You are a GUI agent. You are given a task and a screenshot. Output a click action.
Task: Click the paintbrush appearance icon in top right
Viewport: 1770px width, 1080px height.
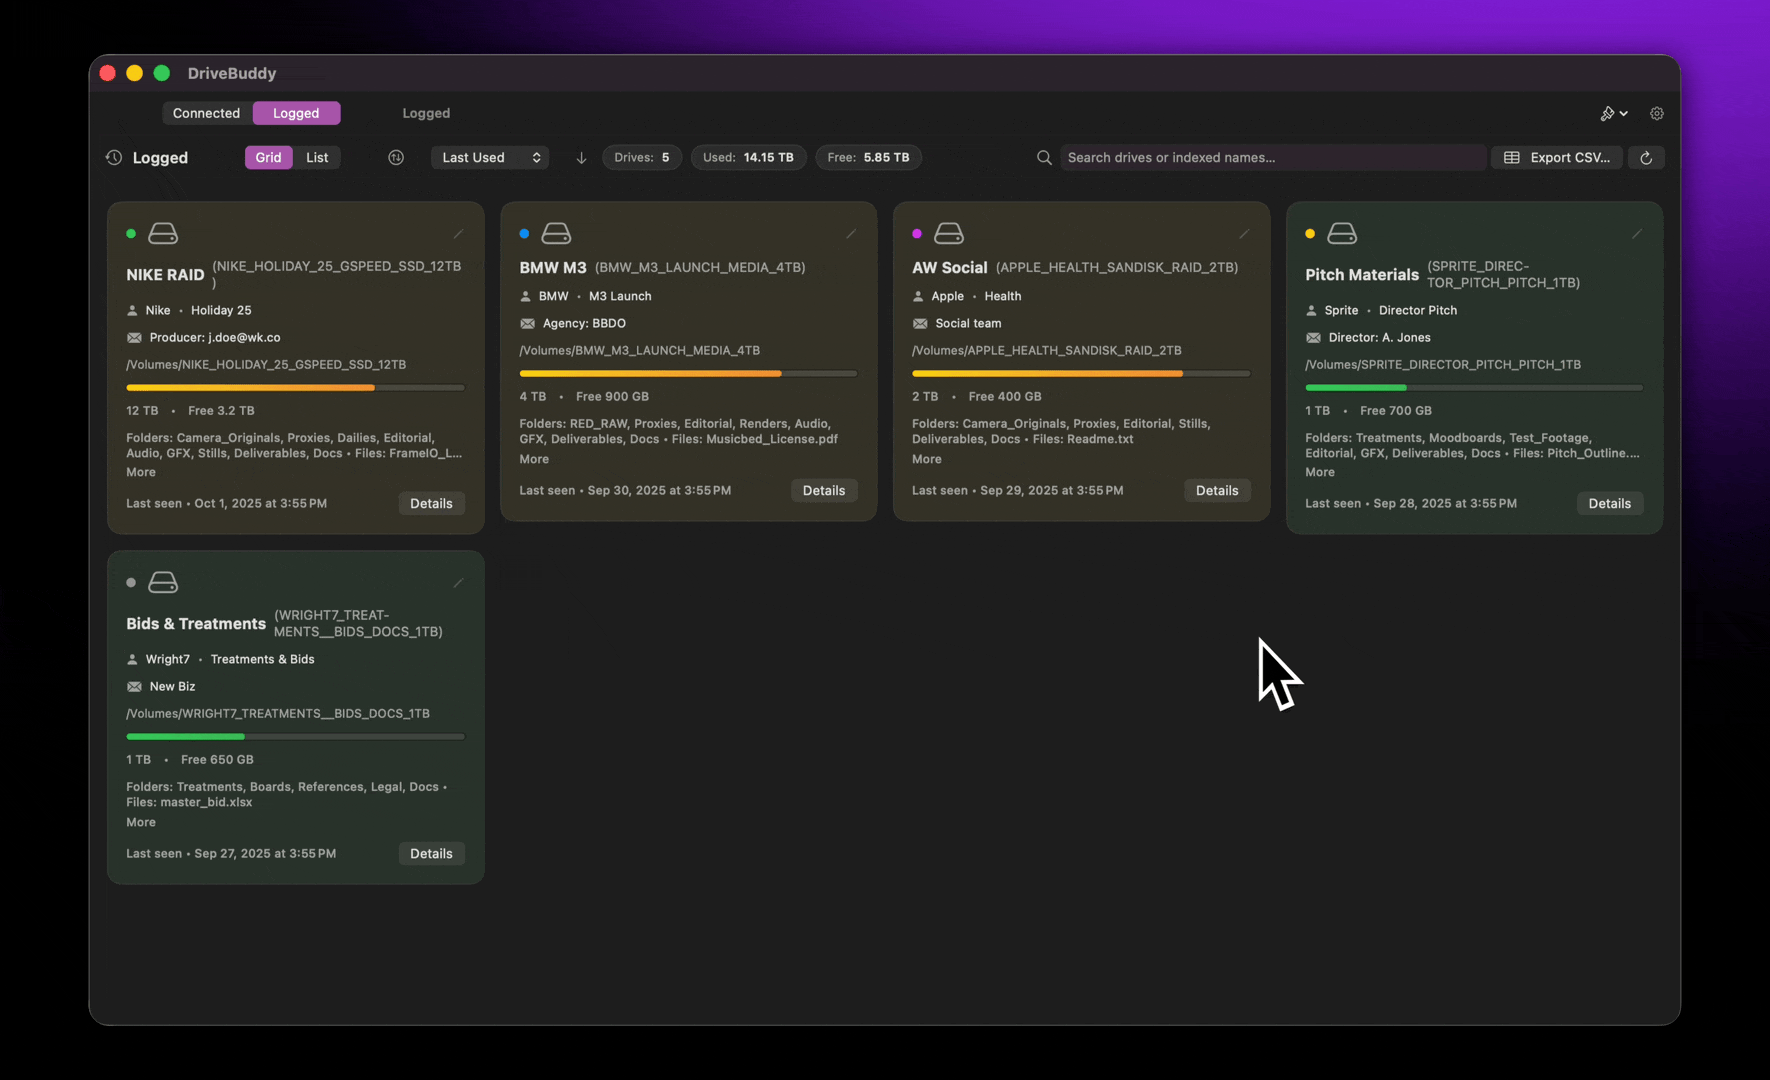pyautogui.click(x=1608, y=113)
